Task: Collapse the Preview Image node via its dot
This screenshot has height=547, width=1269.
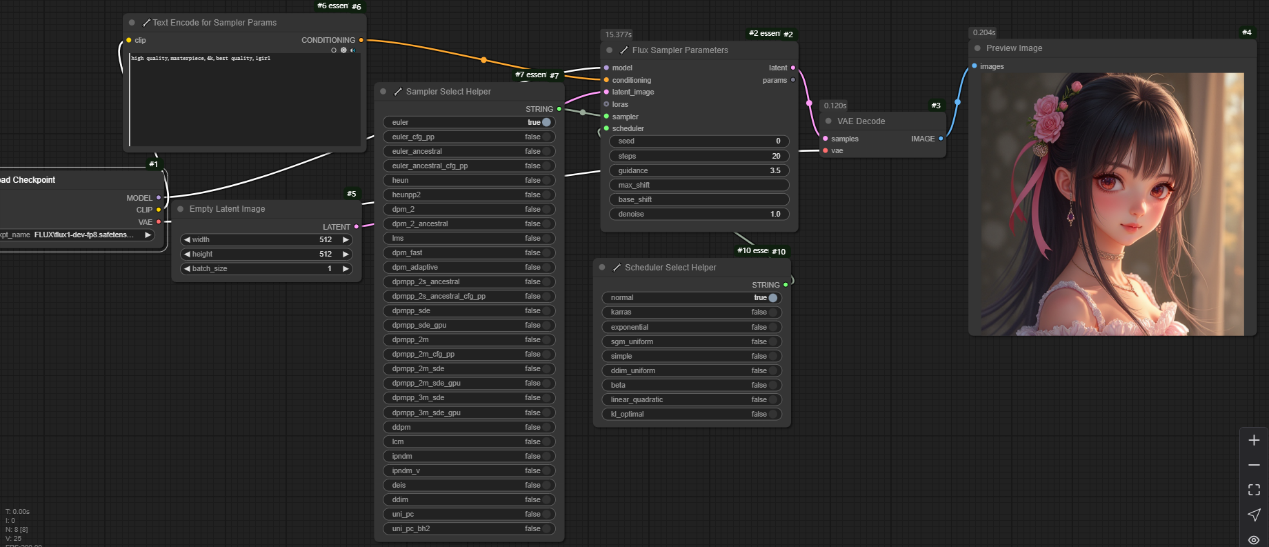Action: click(977, 48)
